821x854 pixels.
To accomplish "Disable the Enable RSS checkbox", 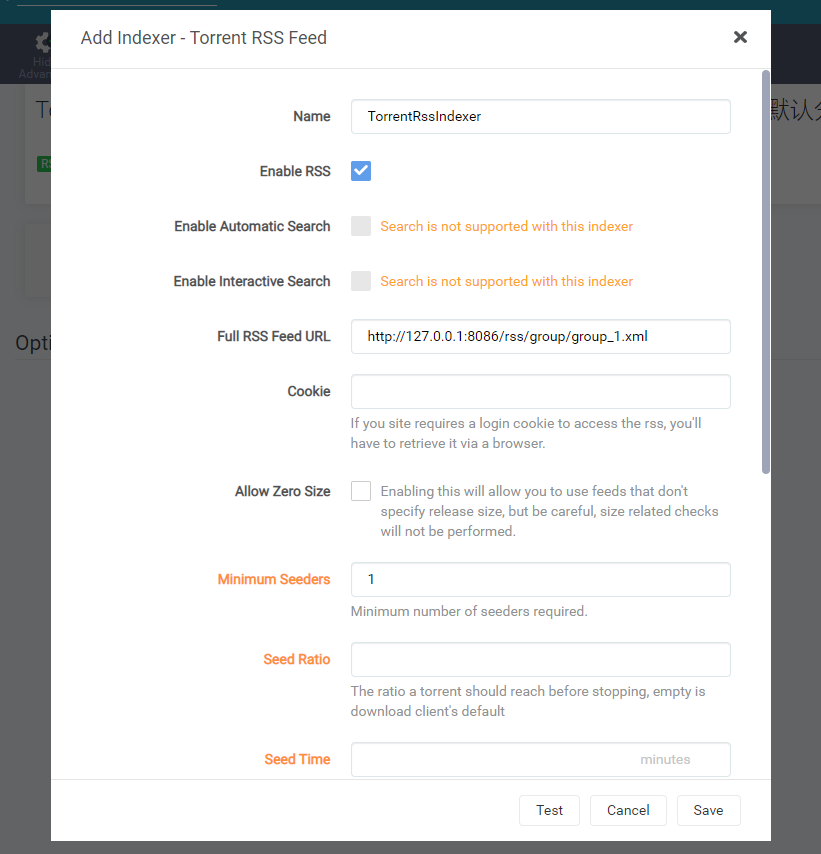I will point(361,171).
